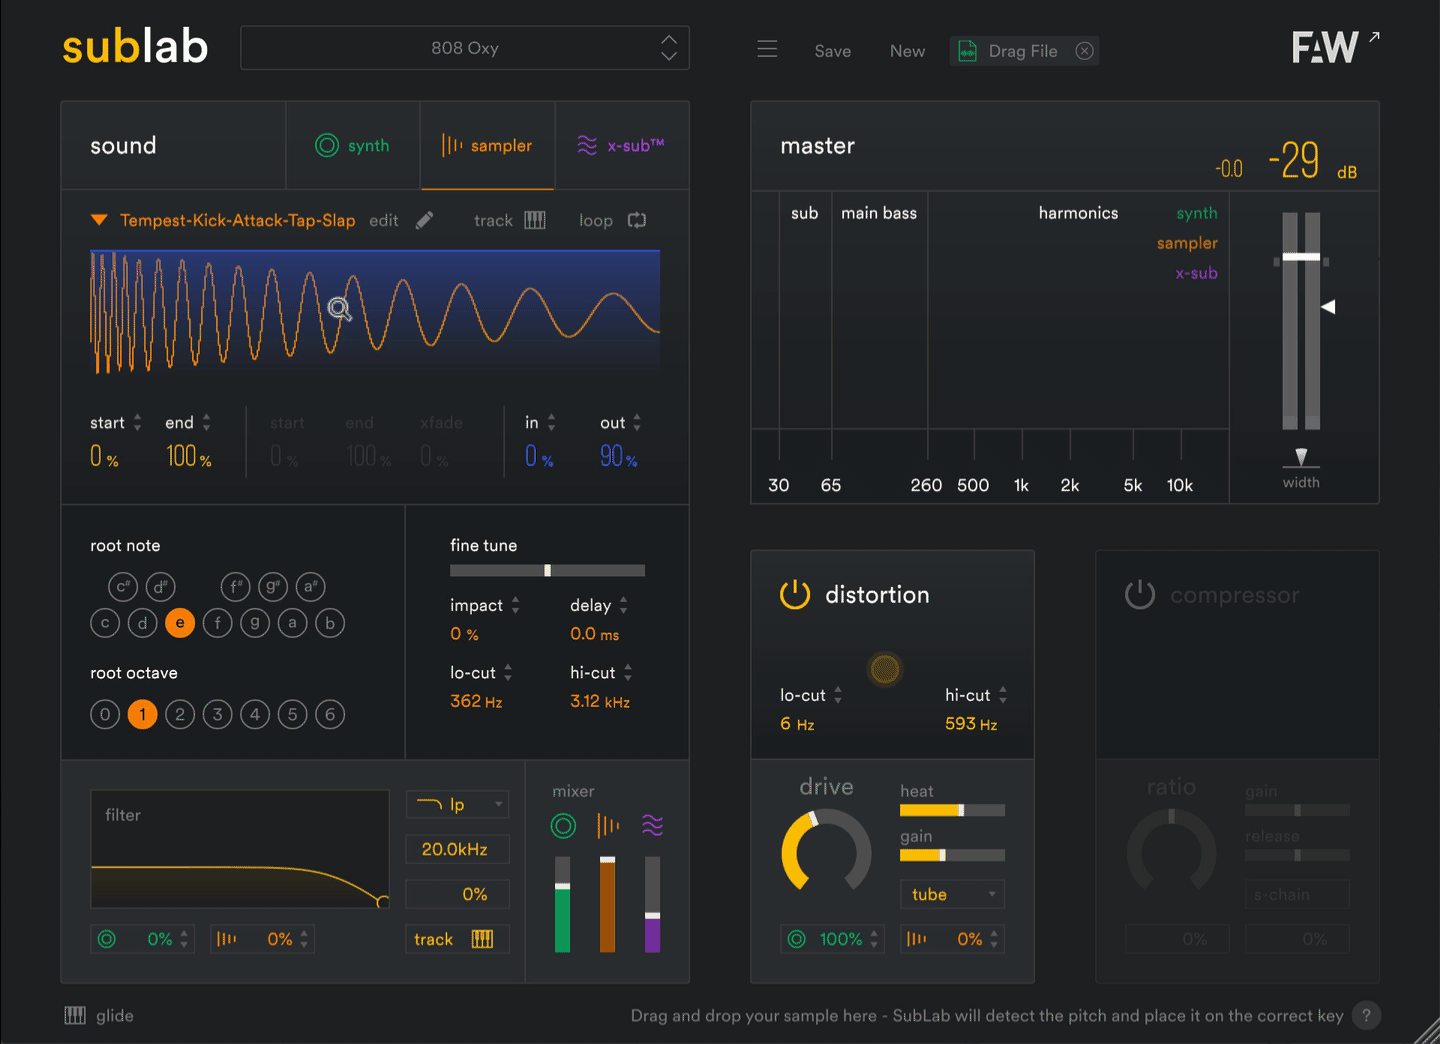
Task: Click the external link arrow beside FAW
Action: point(1375,37)
